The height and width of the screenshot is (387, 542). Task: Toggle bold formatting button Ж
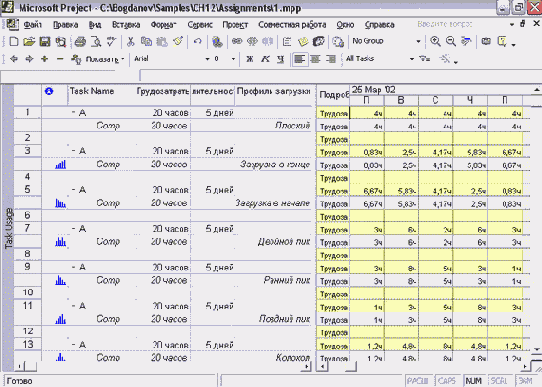tap(249, 59)
